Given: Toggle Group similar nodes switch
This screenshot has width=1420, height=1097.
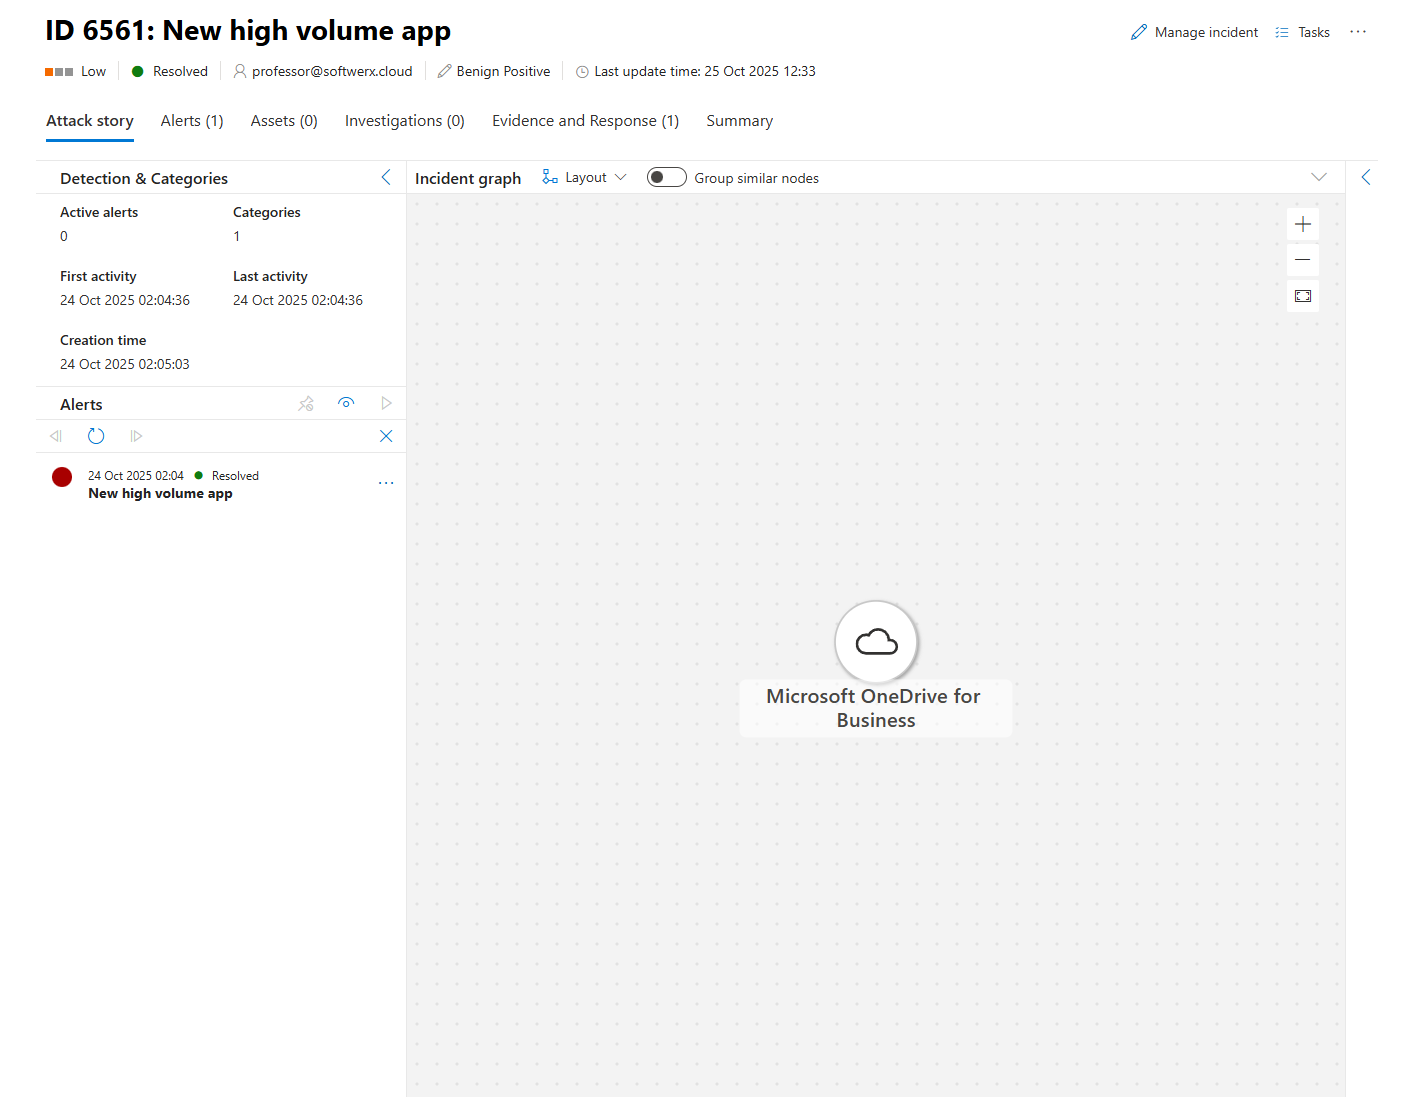Looking at the screenshot, I should pos(666,178).
